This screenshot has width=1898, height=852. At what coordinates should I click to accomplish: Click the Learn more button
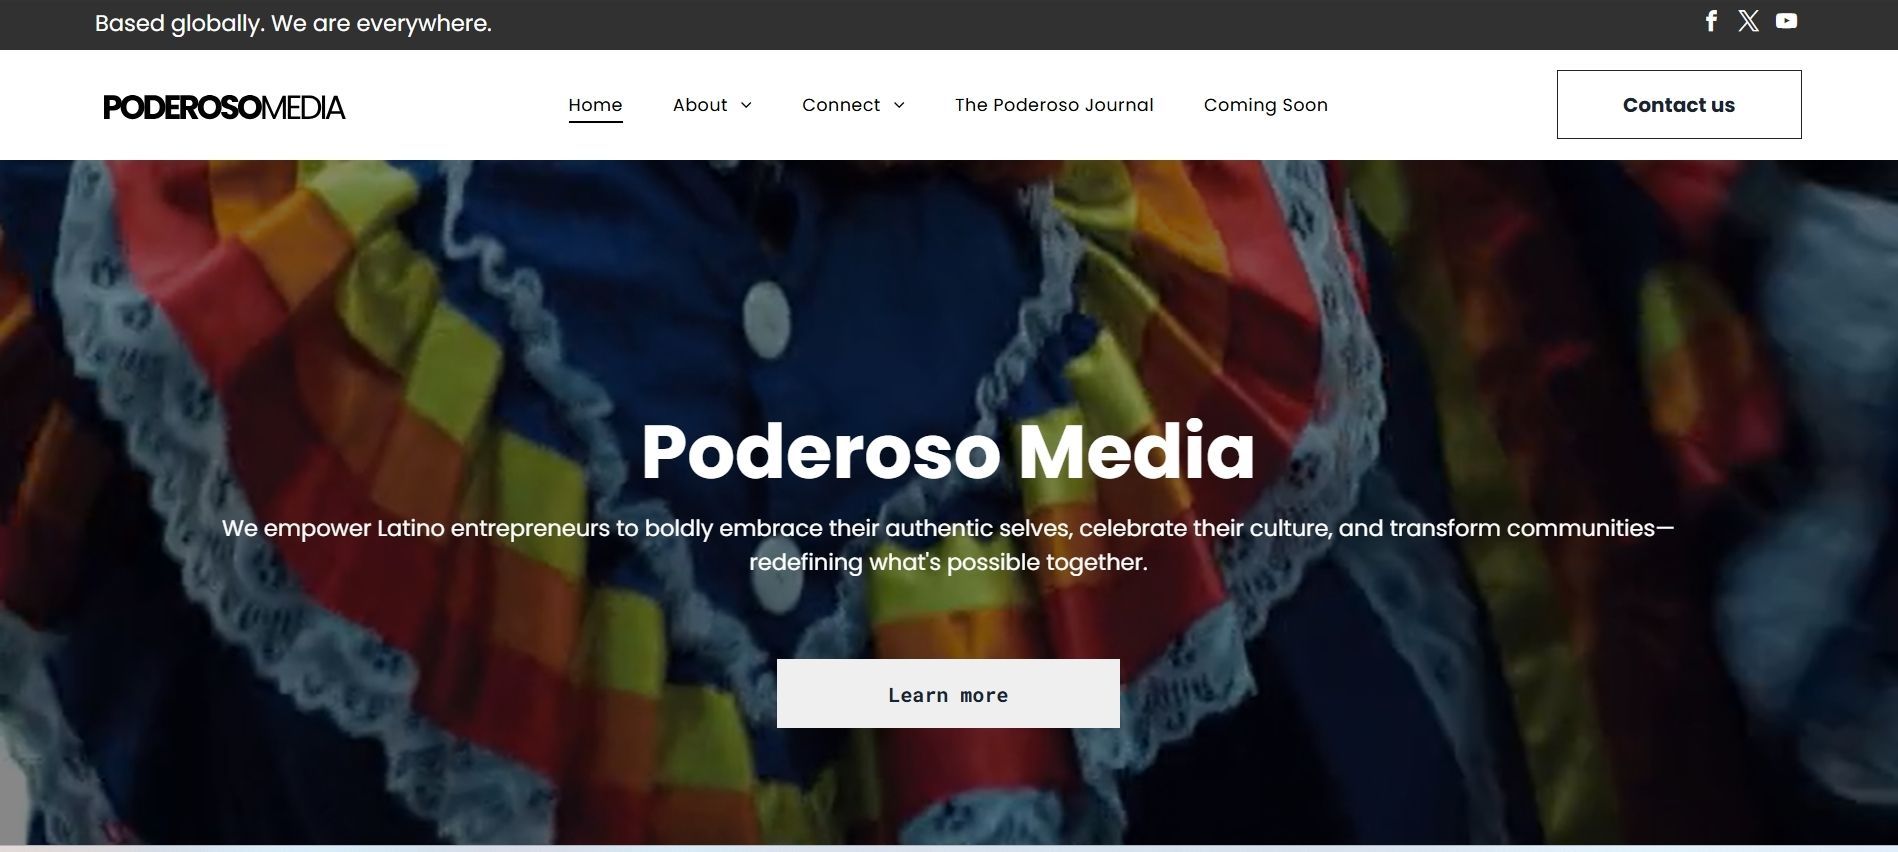tap(948, 694)
